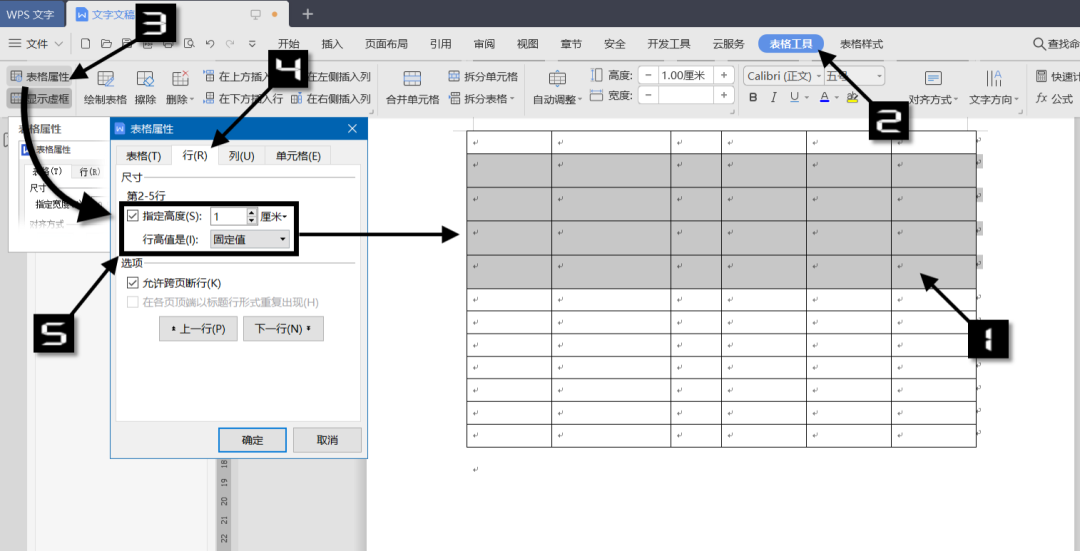Open 文字方向 text direction options
1080x551 pixels.
[x=994, y=87]
